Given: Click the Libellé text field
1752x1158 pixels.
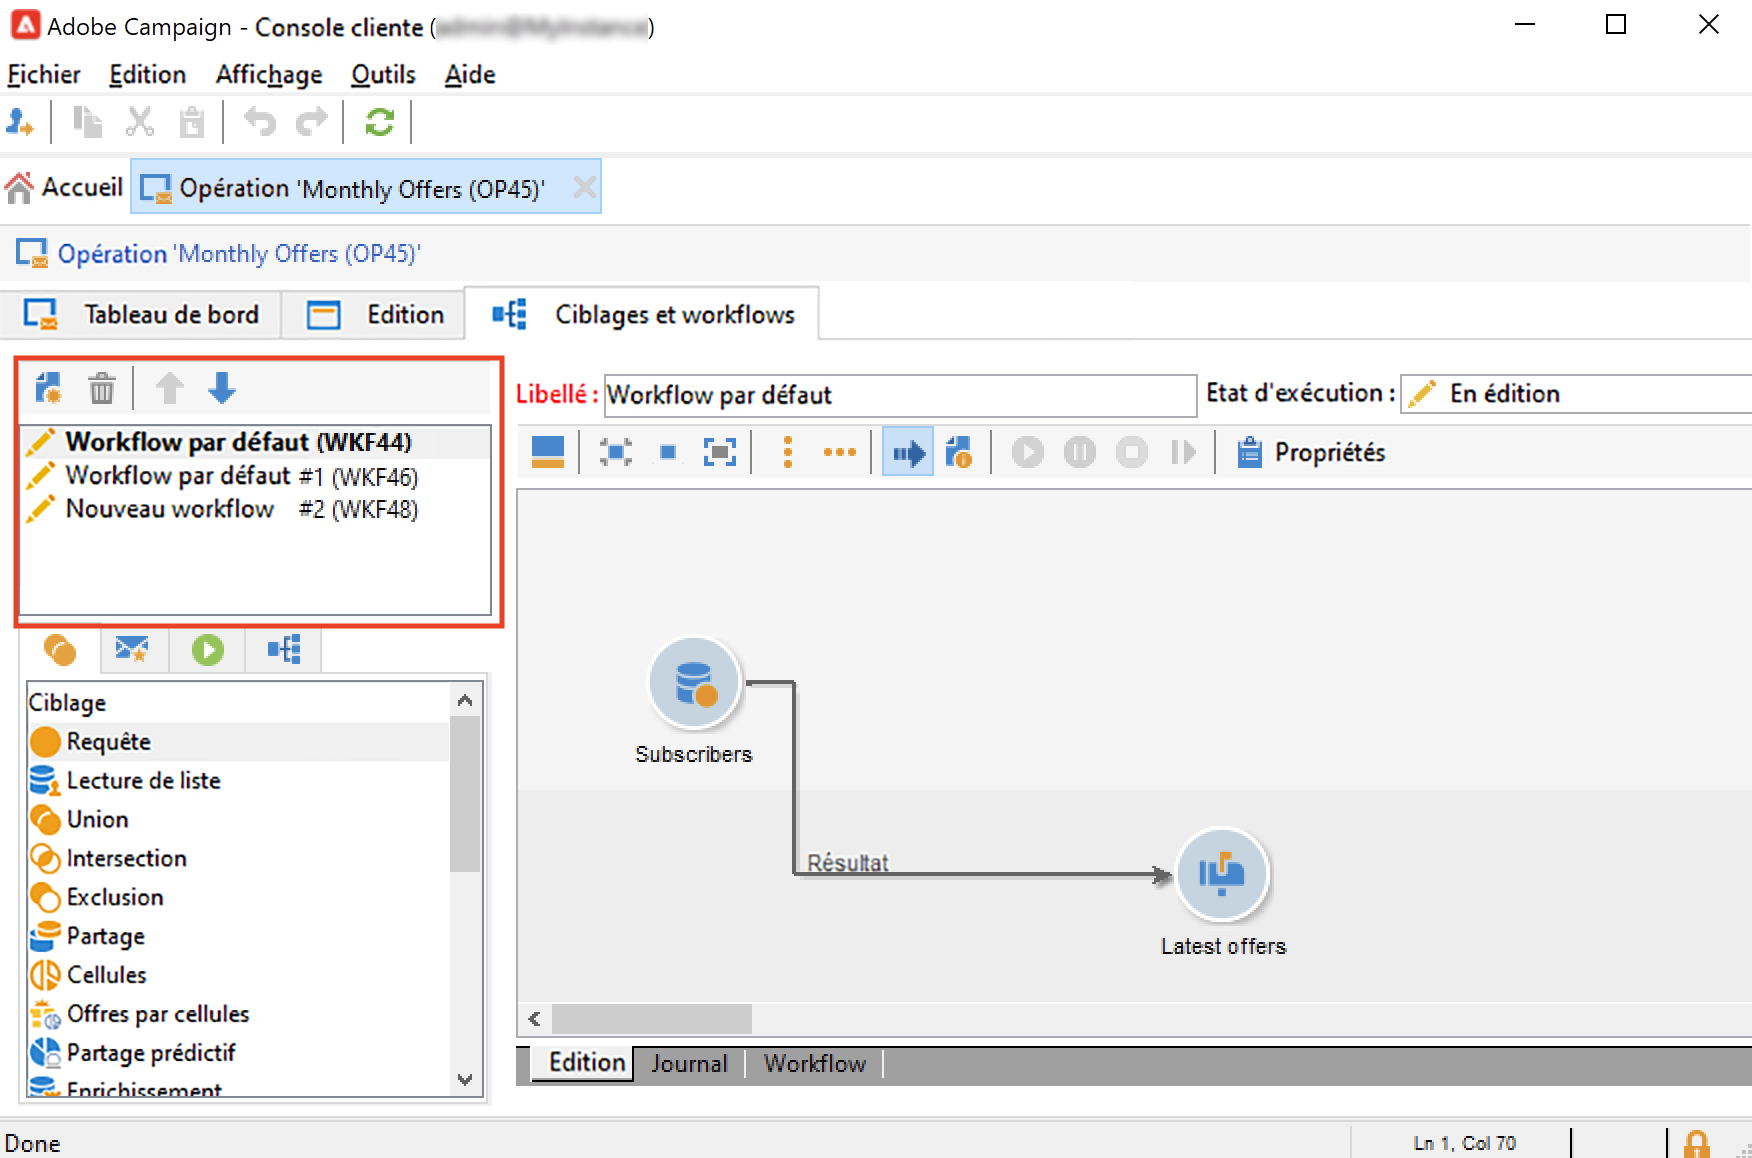Looking at the screenshot, I should (x=900, y=395).
